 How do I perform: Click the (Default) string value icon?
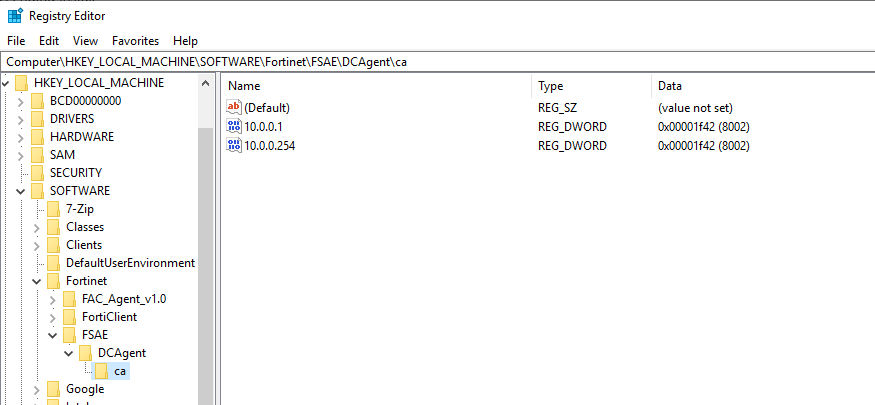pyautogui.click(x=235, y=108)
